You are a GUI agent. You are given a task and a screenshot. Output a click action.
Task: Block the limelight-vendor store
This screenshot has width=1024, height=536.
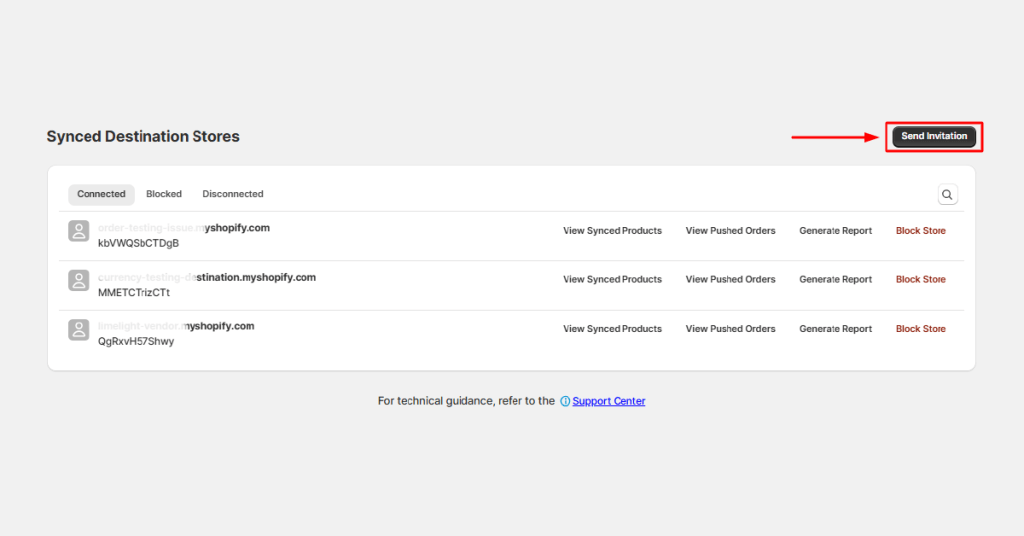click(920, 329)
